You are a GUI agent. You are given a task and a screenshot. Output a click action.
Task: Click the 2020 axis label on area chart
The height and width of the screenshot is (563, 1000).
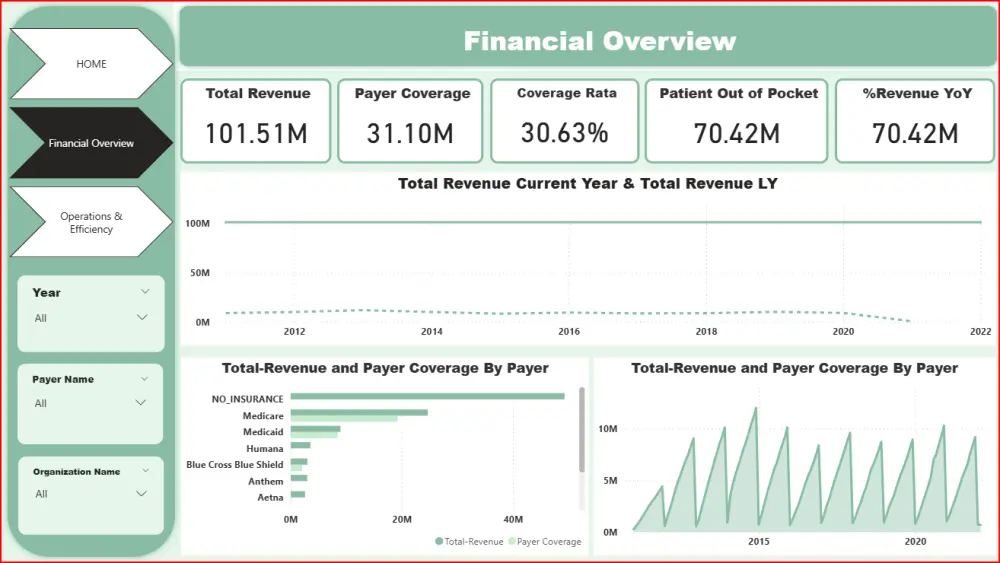tap(915, 541)
